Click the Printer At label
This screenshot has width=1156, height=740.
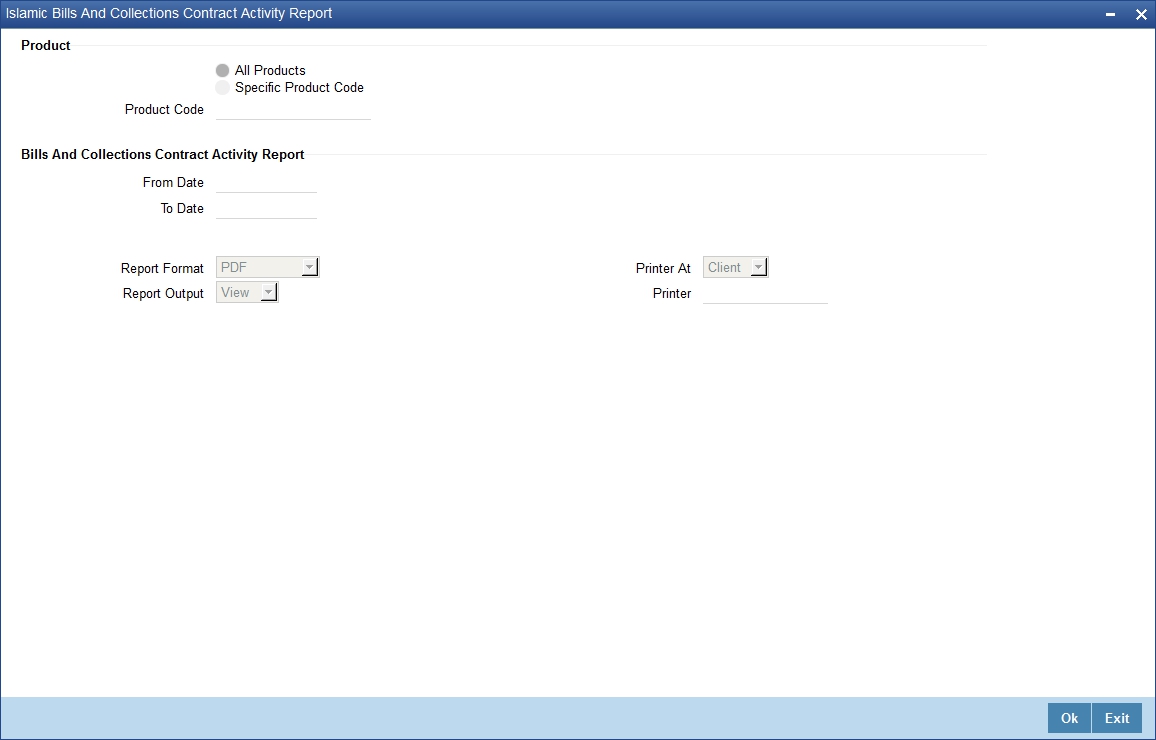pyautogui.click(x=664, y=268)
